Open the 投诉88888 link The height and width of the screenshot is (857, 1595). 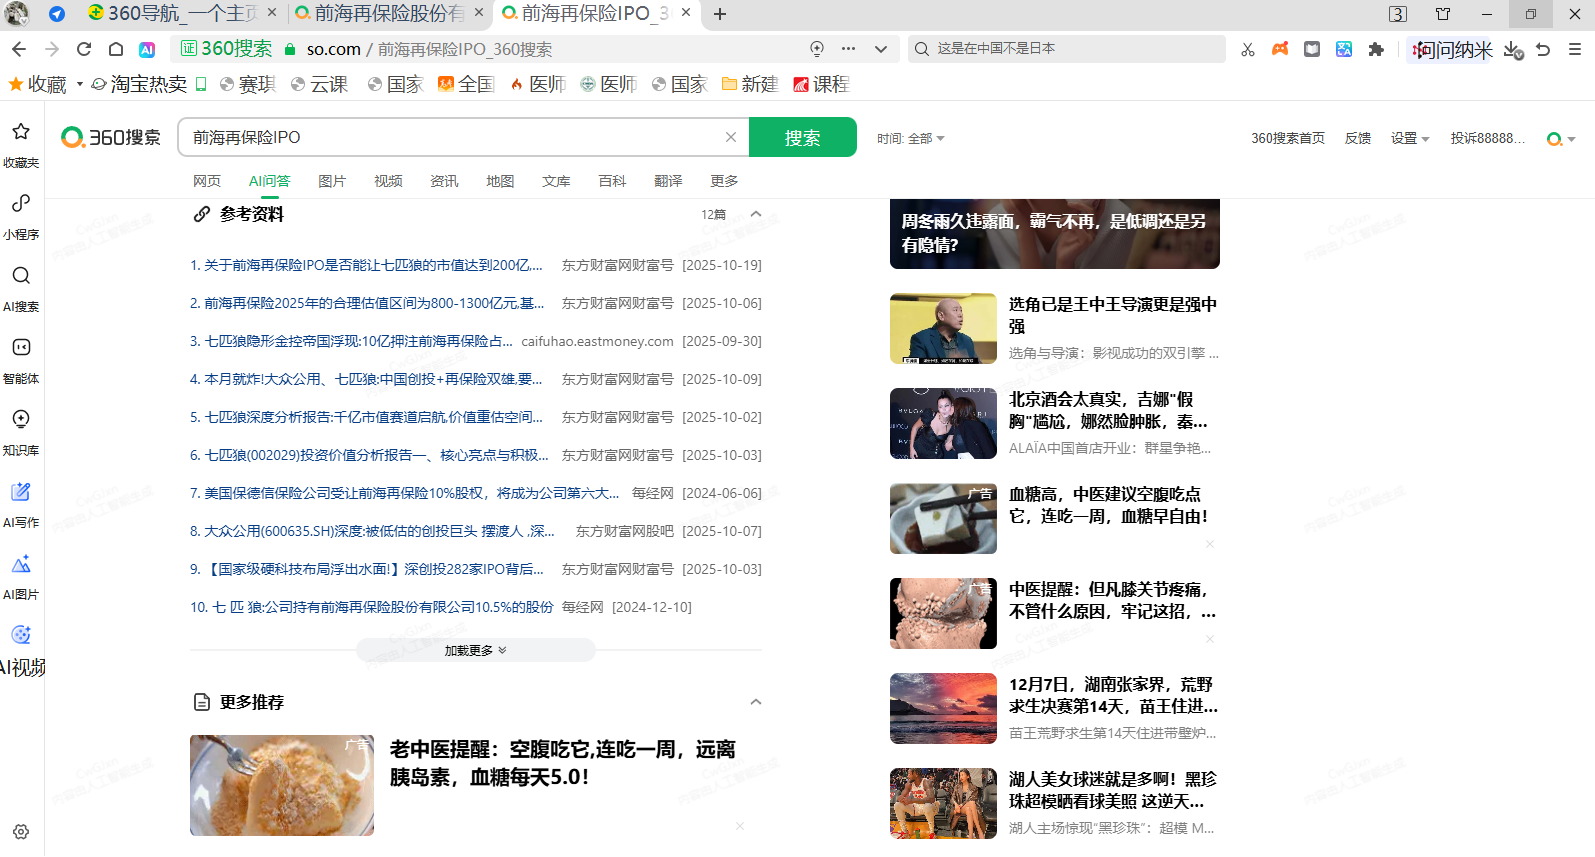click(1488, 139)
